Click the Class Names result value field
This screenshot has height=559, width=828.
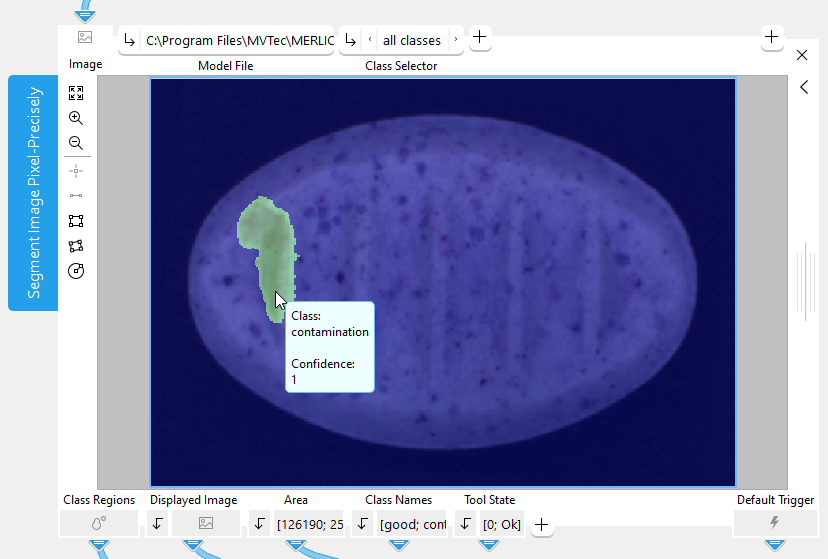tap(412, 524)
